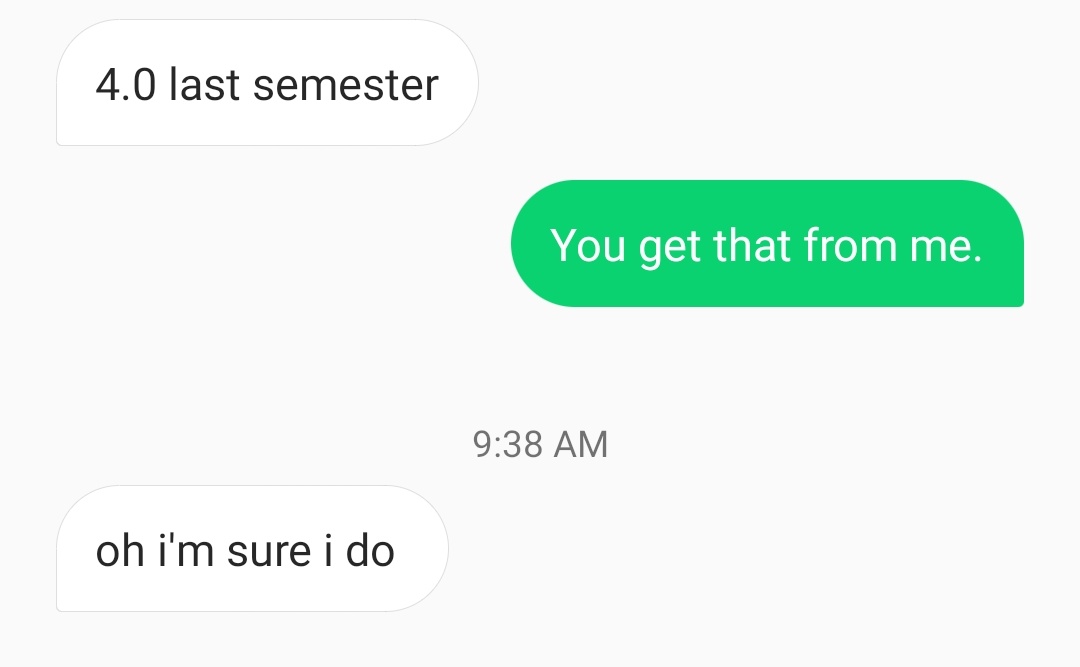Tap the "oh i'm sure i do" message
The width and height of the screenshot is (1080, 667).
click(251, 549)
